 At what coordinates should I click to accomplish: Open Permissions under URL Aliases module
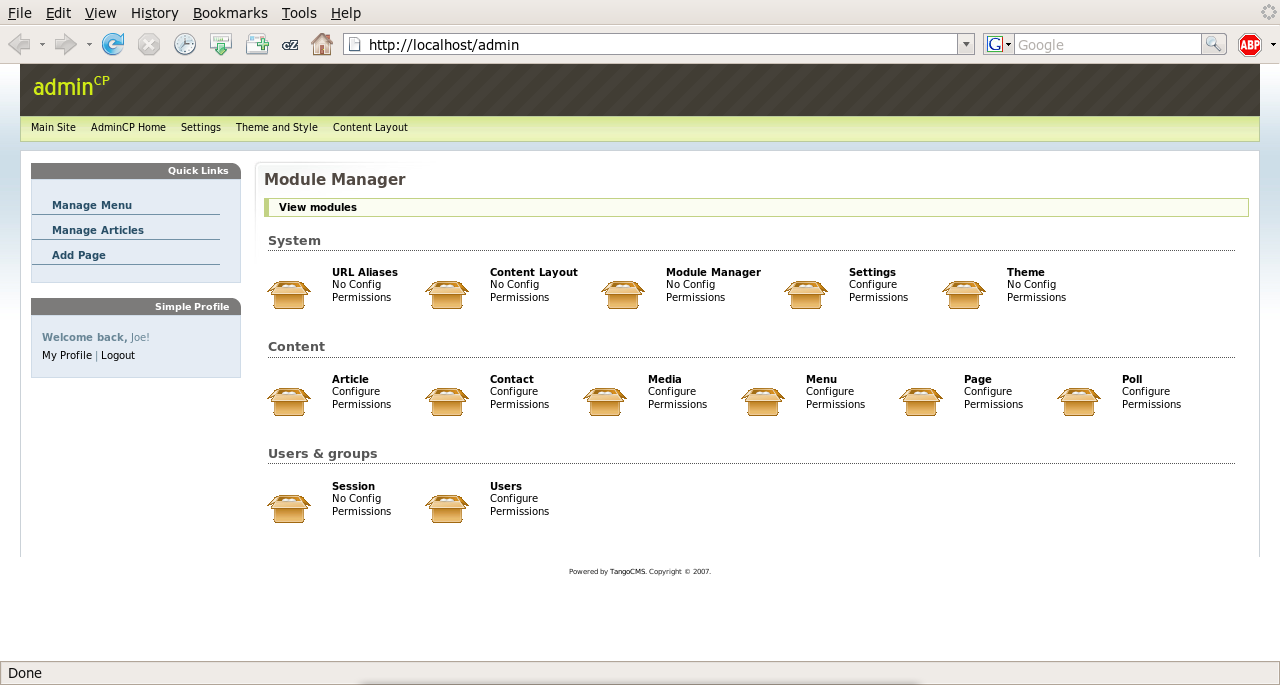(362, 298)
